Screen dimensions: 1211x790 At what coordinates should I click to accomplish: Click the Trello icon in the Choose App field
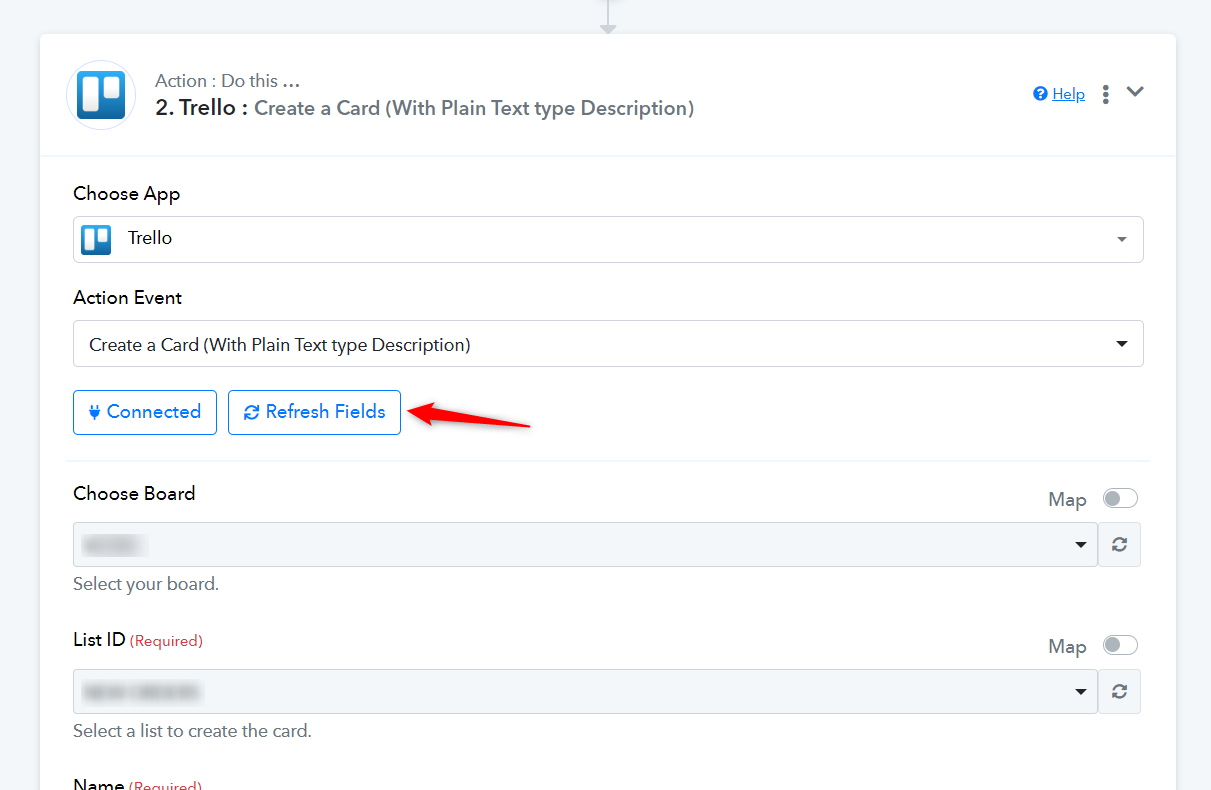[x=96, y=240]
